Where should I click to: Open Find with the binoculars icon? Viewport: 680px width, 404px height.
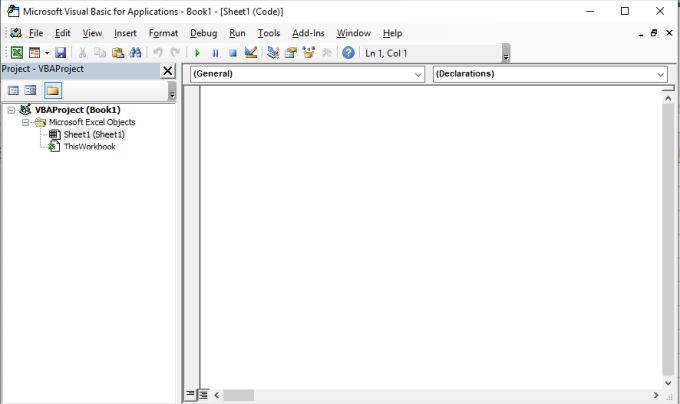point(136,53)
